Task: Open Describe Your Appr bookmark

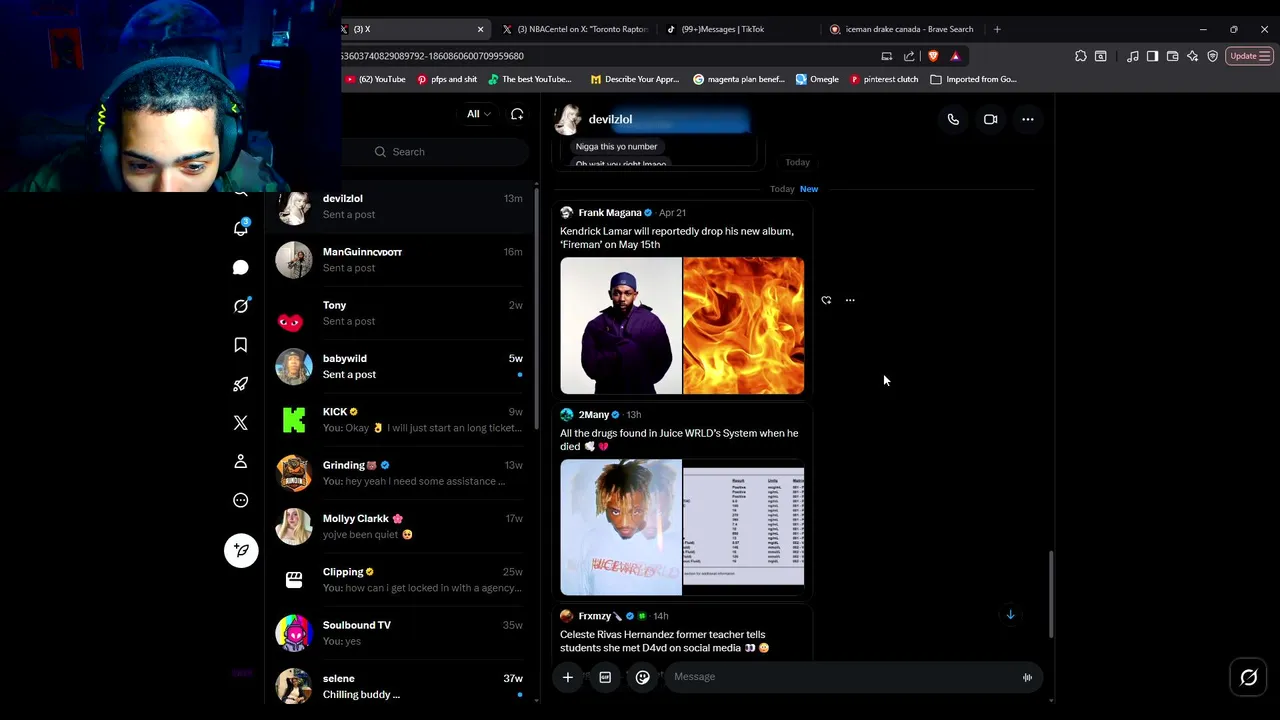Action: [635, 79]
